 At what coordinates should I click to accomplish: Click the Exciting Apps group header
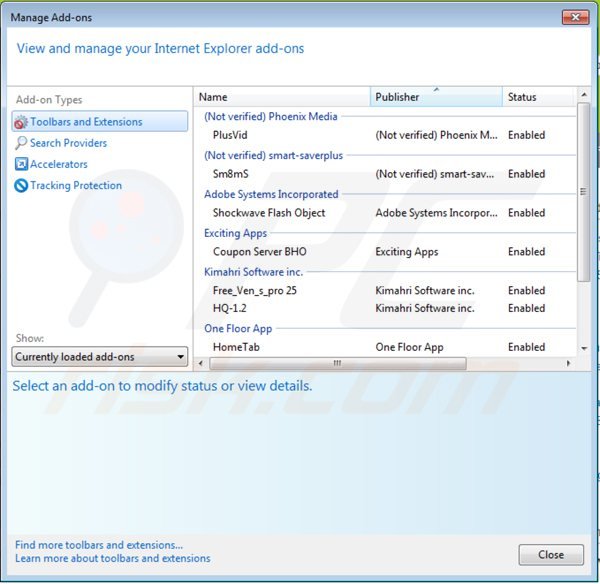click(235, 233)
